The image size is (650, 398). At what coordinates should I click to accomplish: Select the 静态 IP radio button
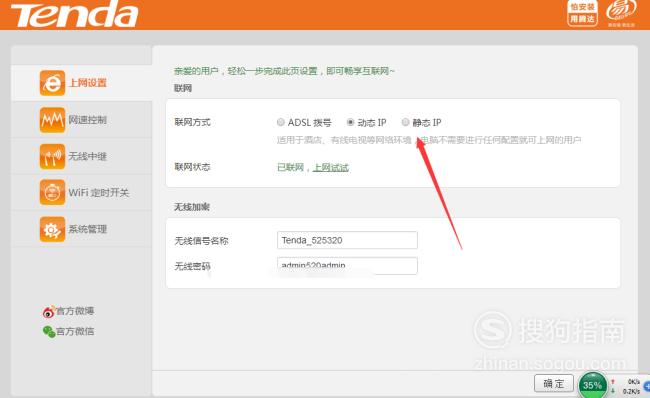pyautogui.click(x=405, y=122)
